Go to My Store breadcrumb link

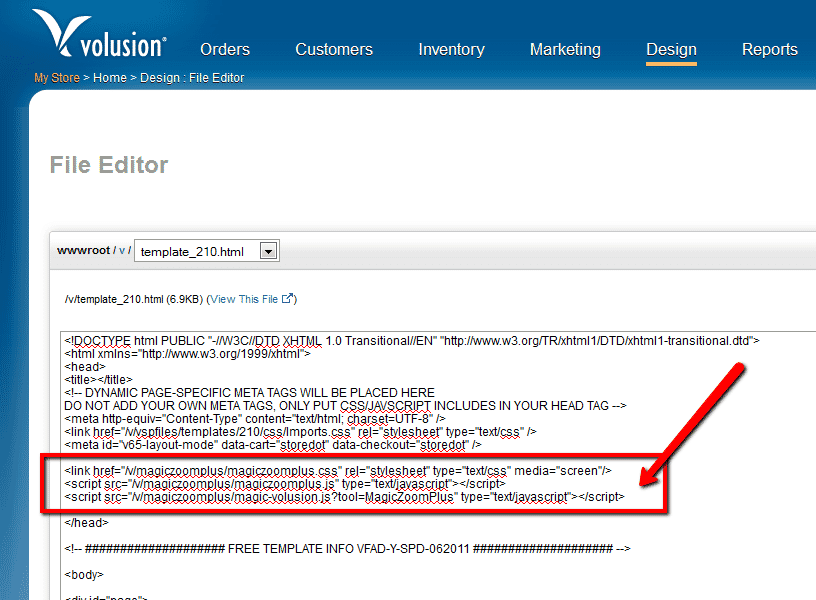point(57,78)
